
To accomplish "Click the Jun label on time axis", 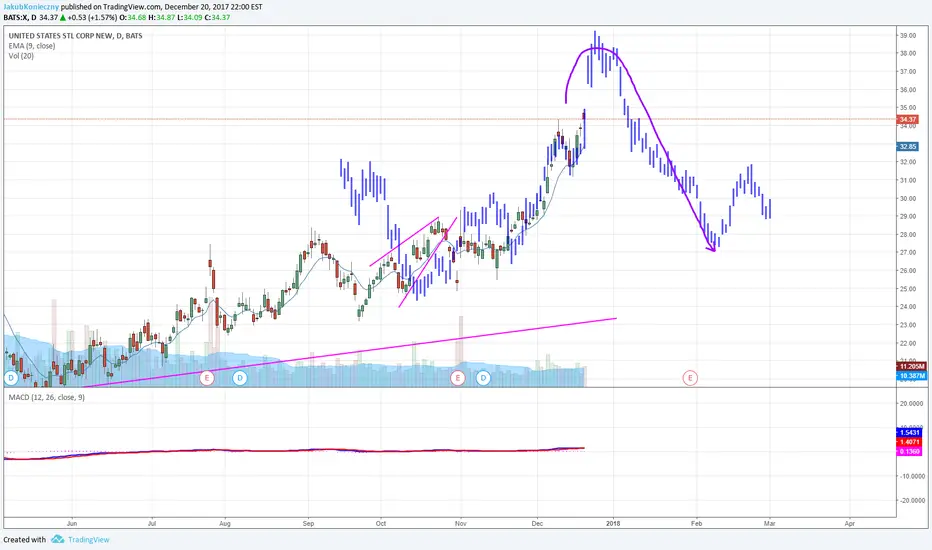I will tap(72, 524).
